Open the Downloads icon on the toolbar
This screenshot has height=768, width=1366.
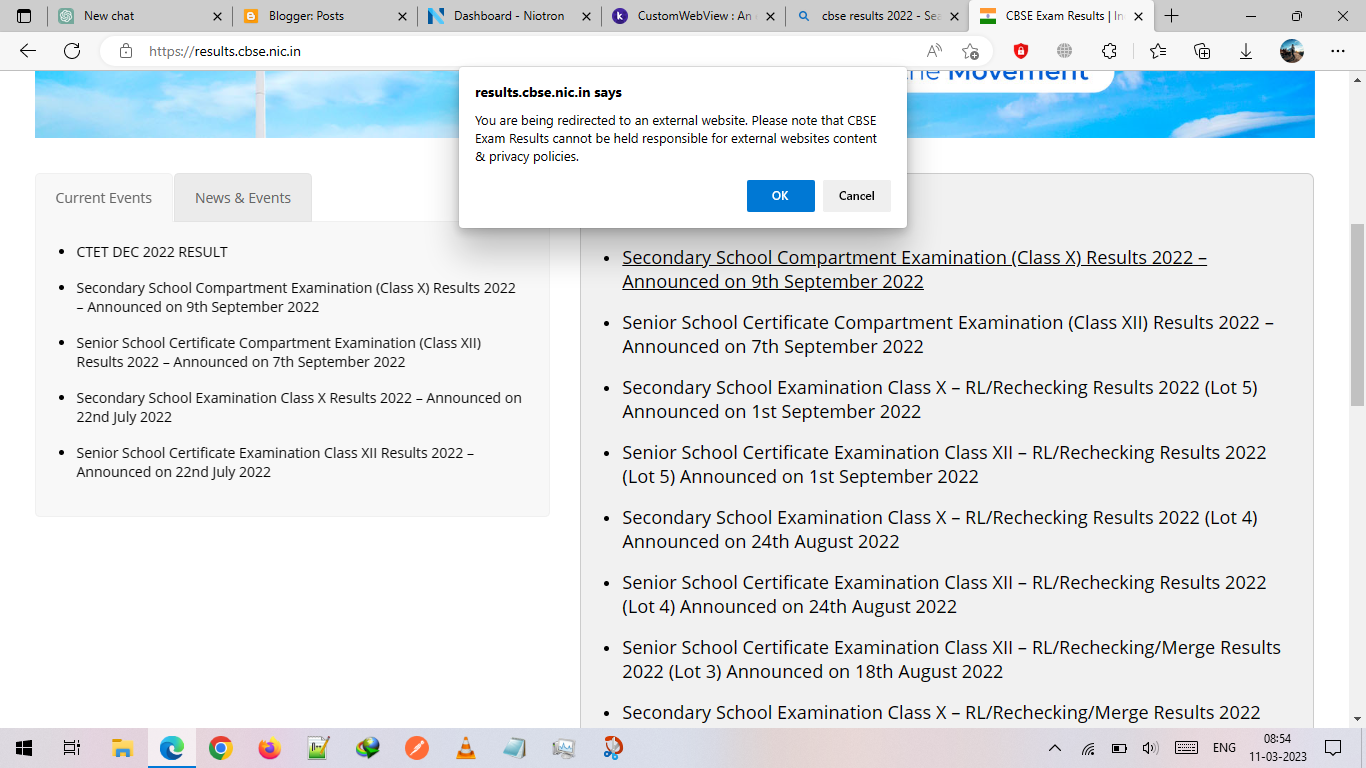[1246, 50]
